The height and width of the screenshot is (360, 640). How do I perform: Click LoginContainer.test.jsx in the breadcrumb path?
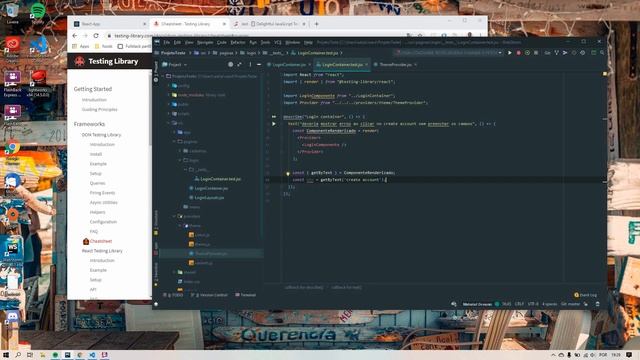click(318, 53)
